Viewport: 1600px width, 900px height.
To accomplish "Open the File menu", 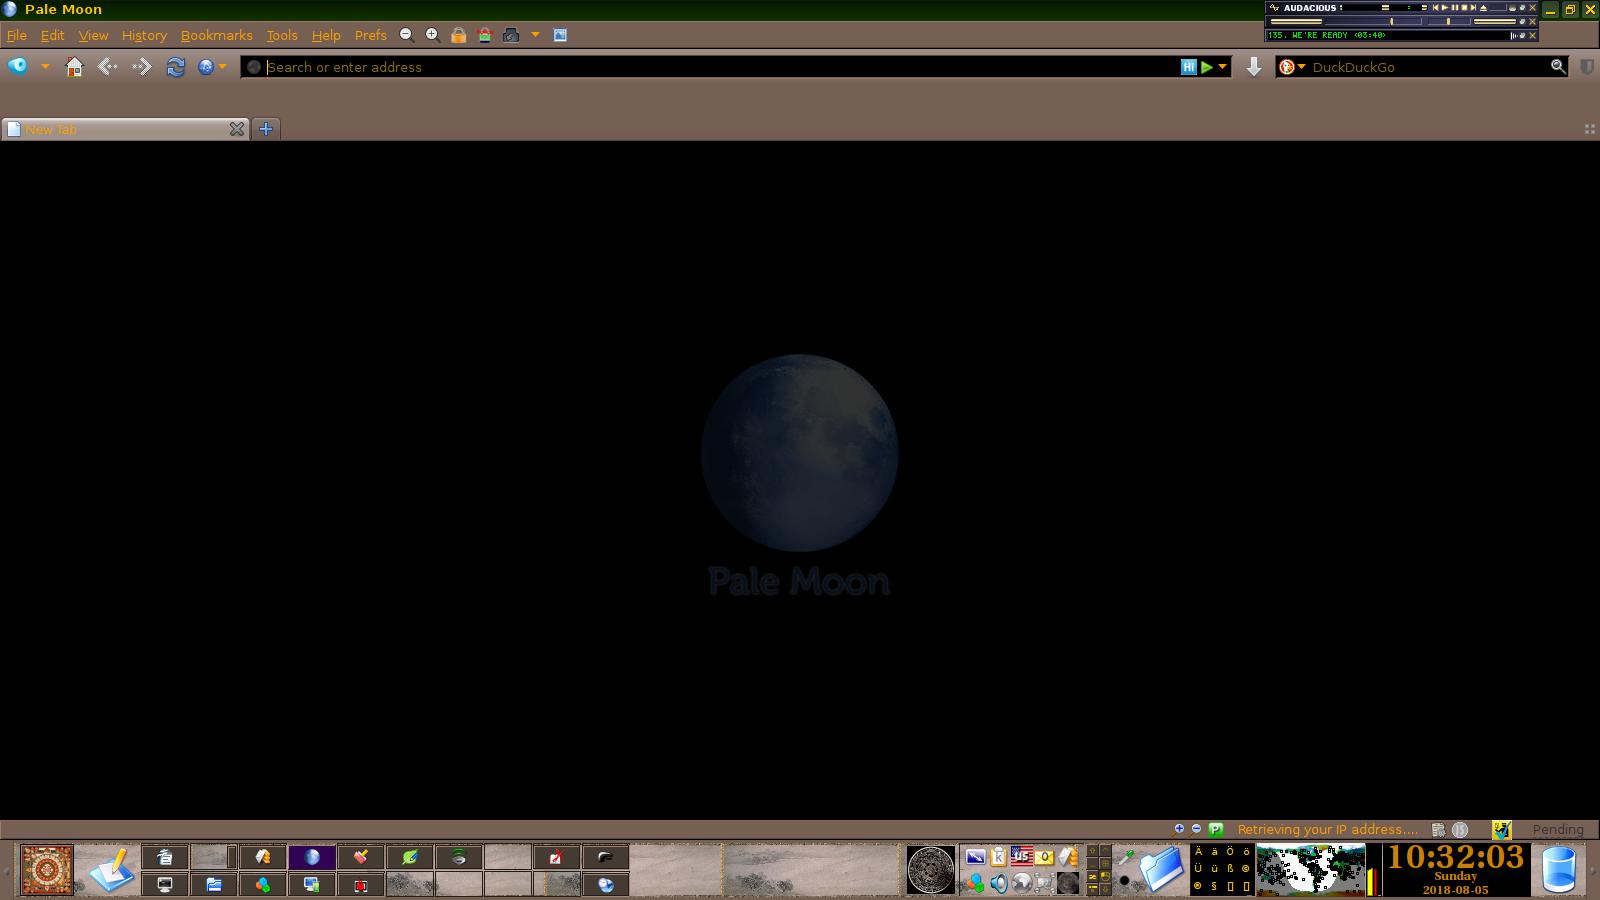I will pos(16,35).
